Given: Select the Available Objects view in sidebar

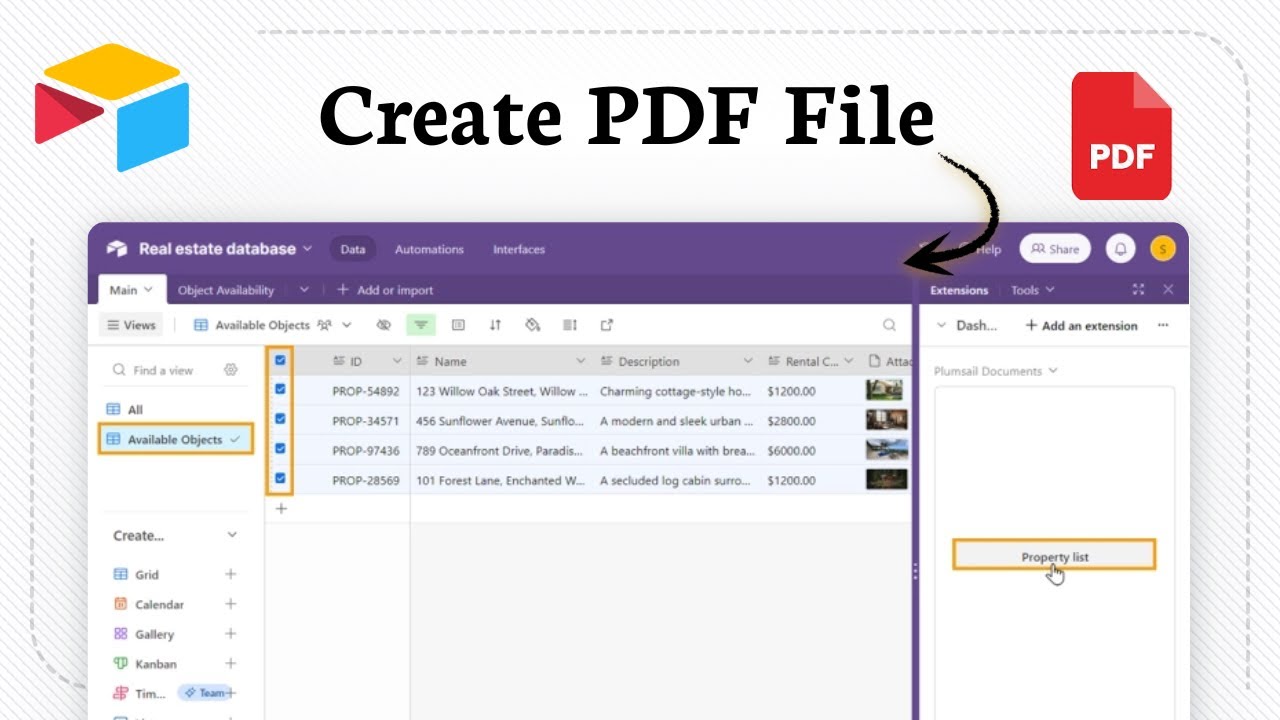Looking at the screenshot, I should pos(176,439).
